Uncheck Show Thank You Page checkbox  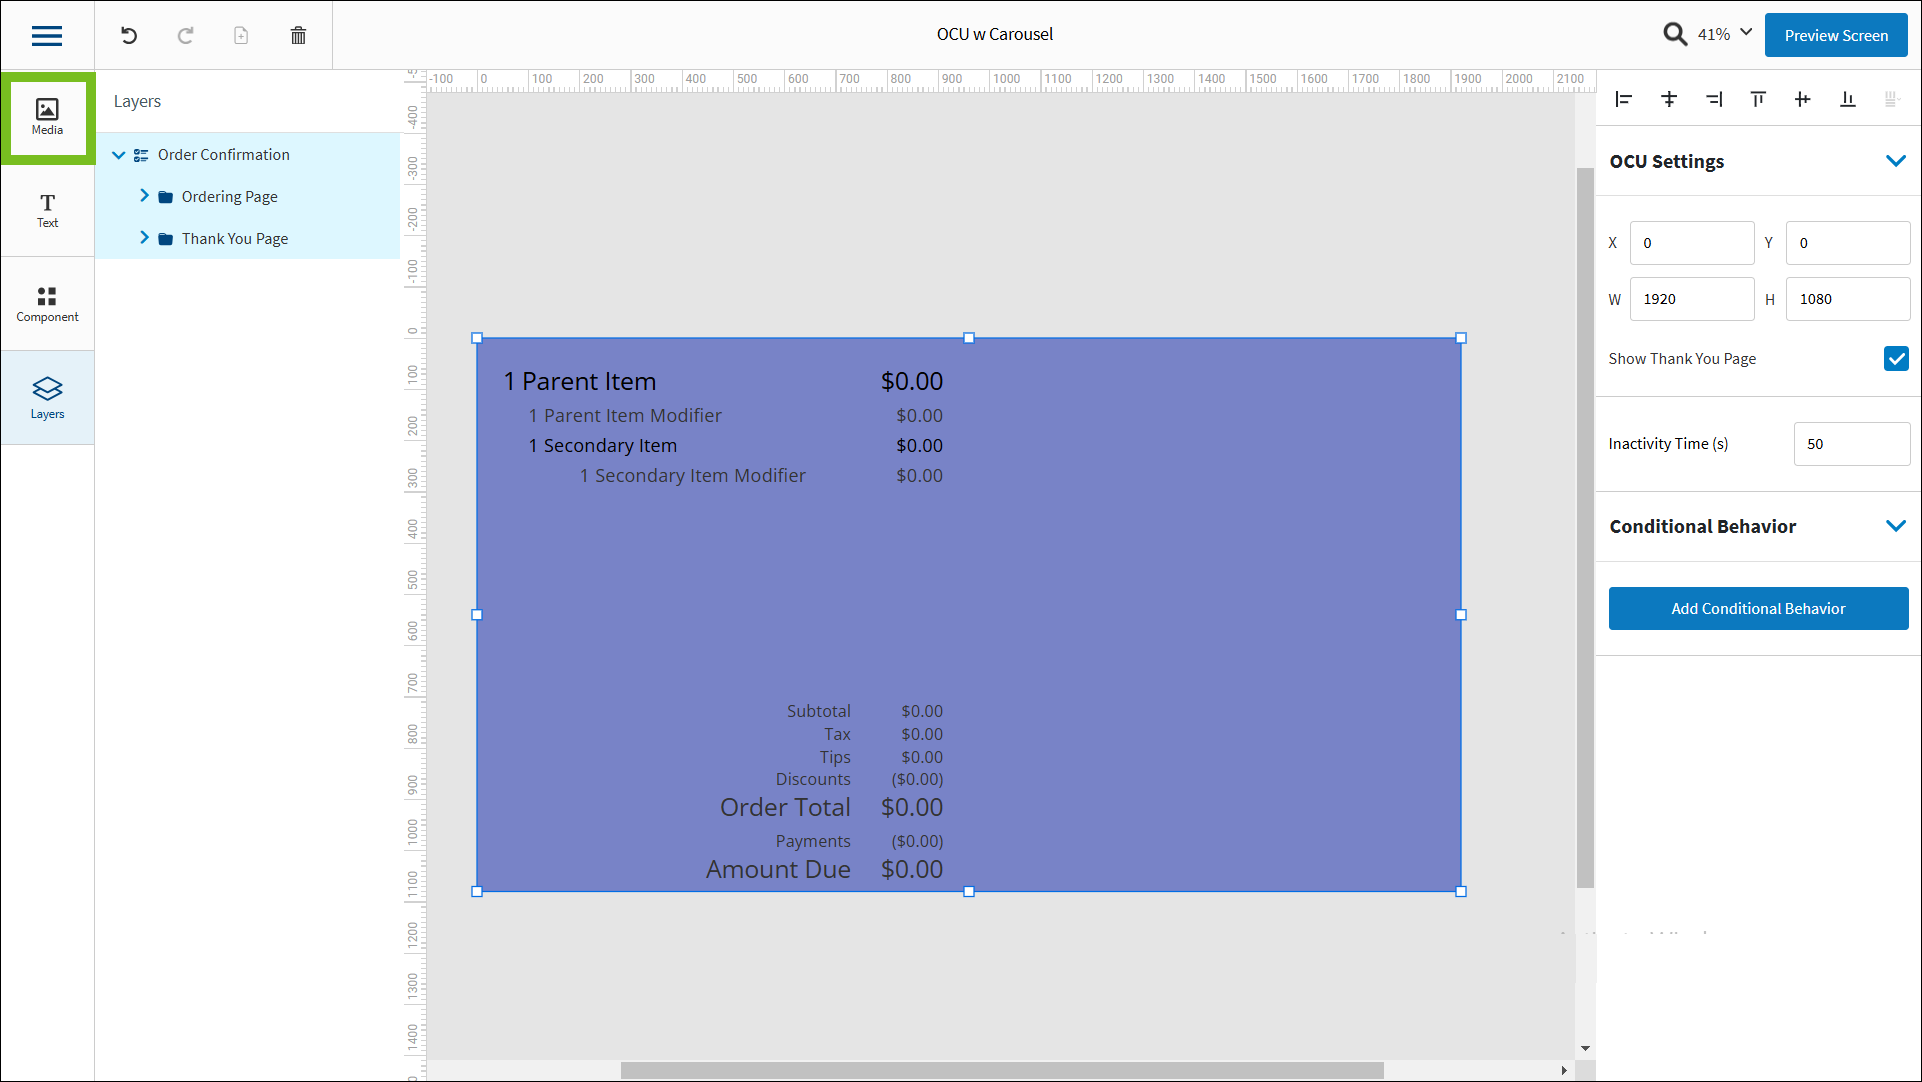[1895, 359]
